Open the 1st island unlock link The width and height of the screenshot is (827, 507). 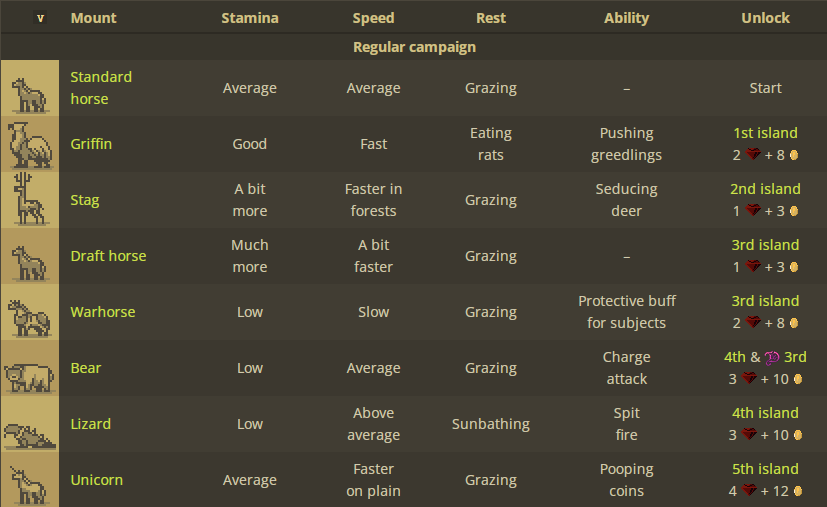765,133
